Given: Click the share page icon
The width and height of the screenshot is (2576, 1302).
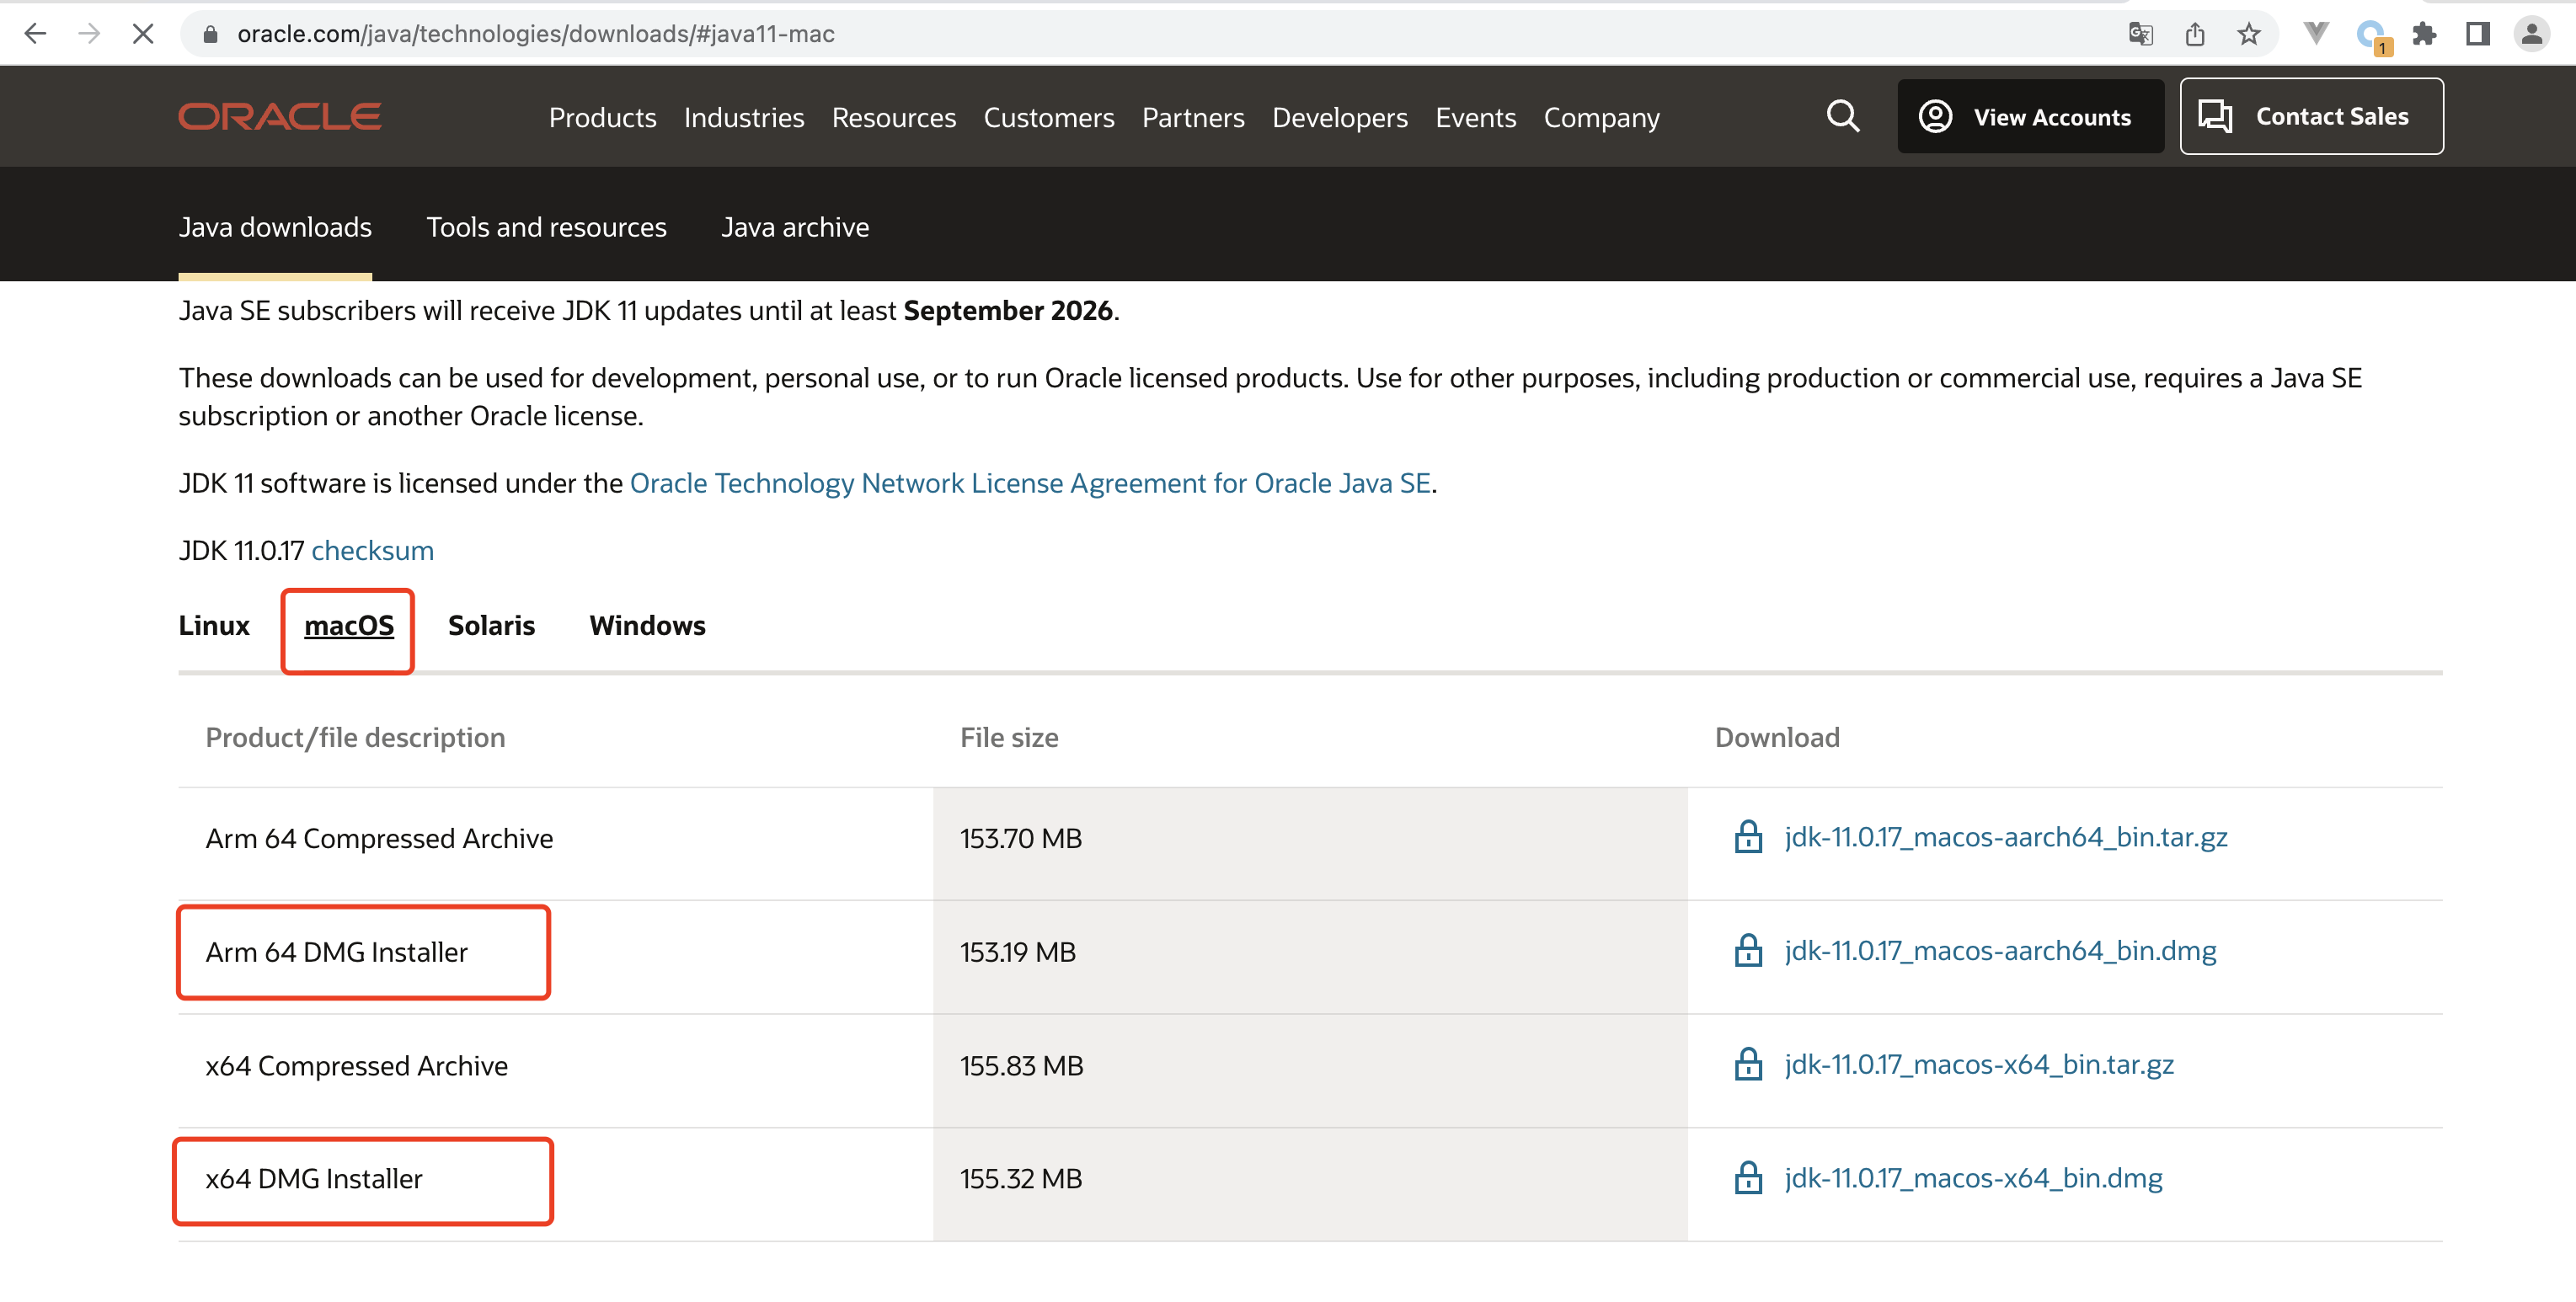Looking at the screenshot, I should coord(2194,34).
